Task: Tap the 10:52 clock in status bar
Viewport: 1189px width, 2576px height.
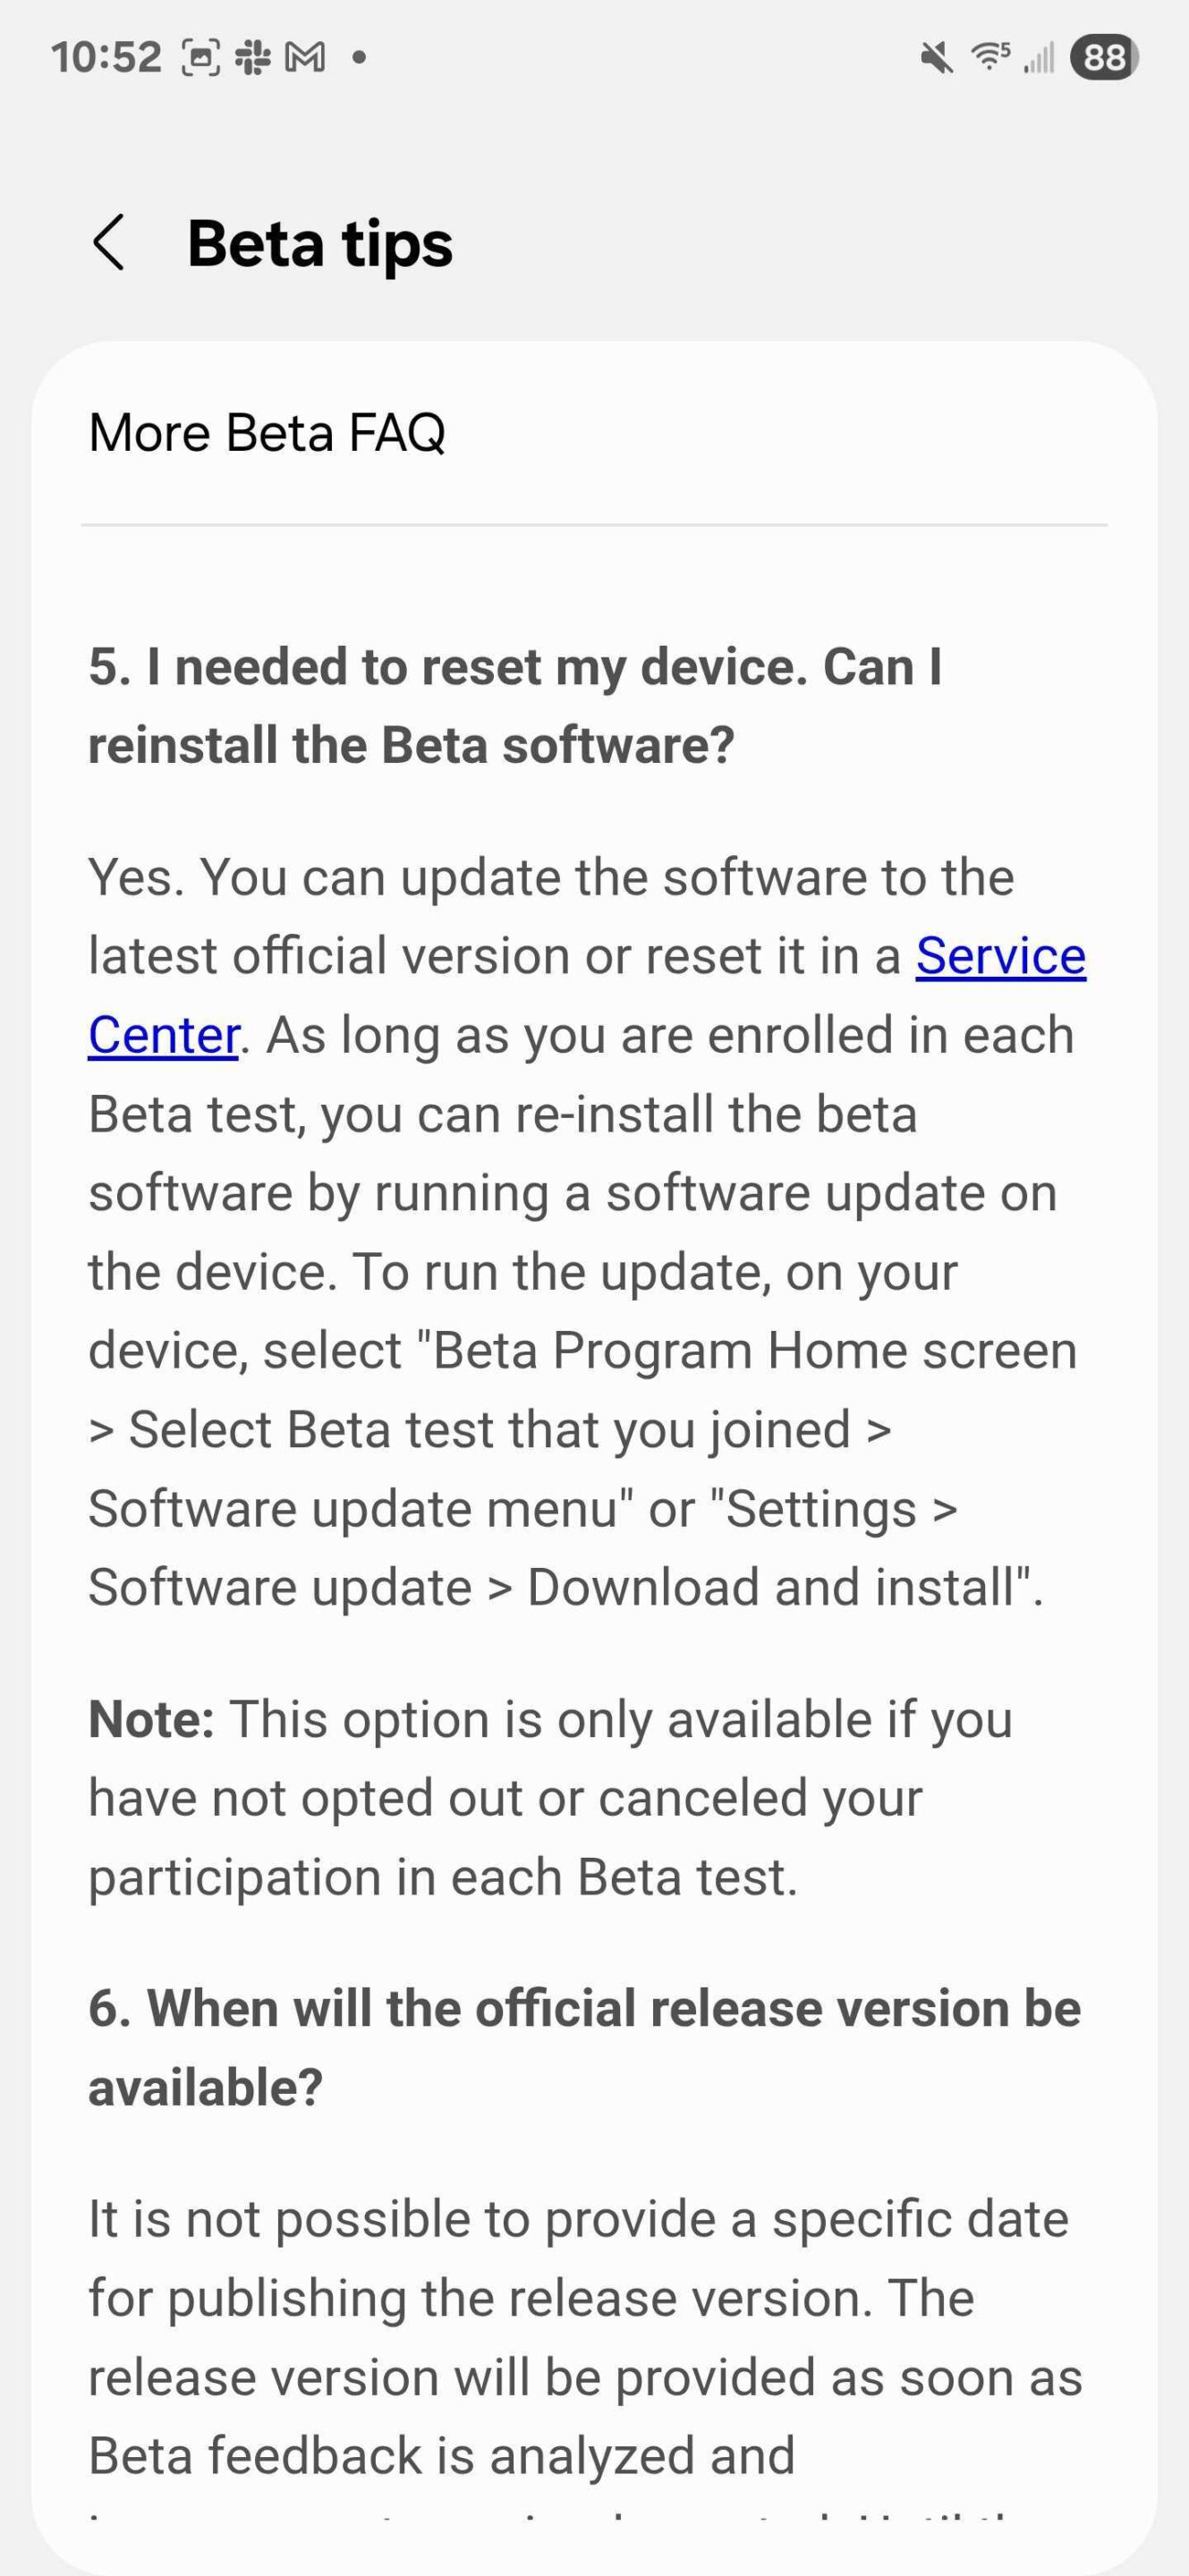Action: point(106,58)
